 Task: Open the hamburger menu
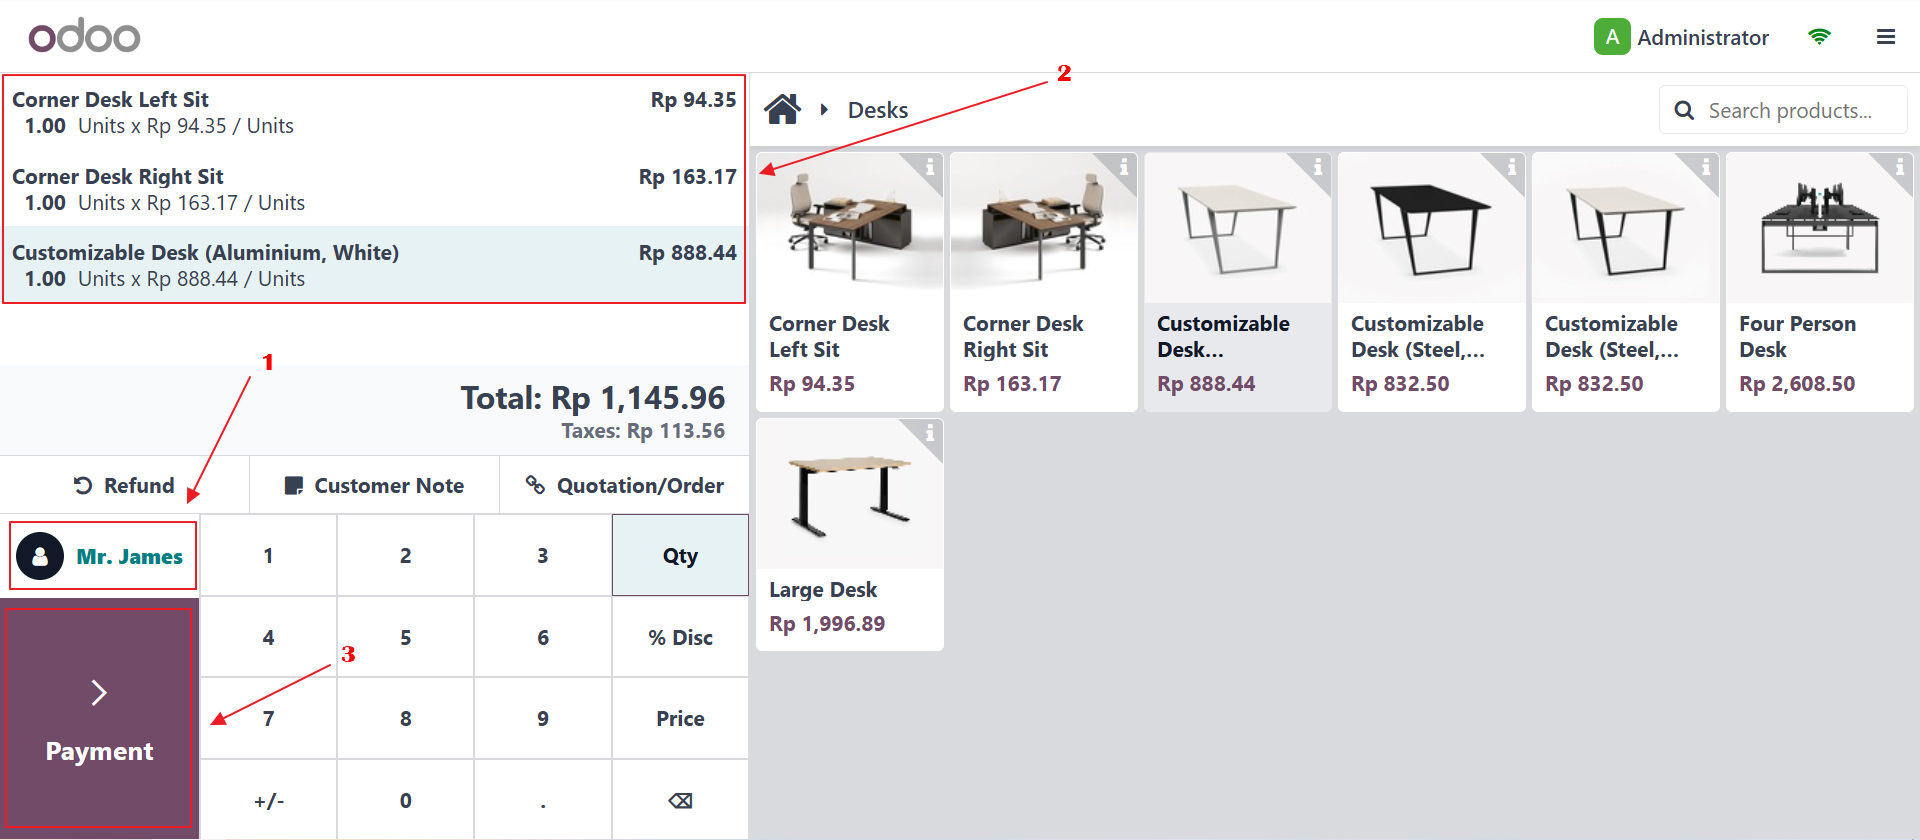pyautogui.click(x=1886, y=36)
